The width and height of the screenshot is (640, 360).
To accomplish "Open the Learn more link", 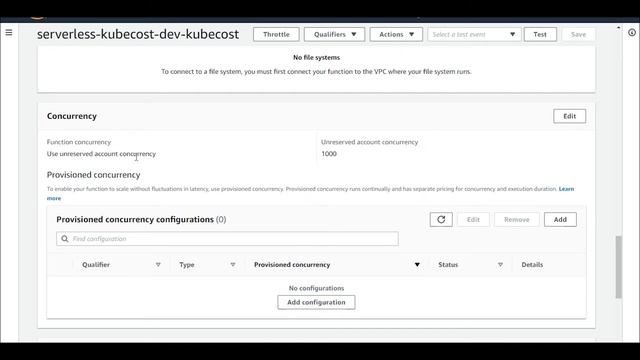I will click(x=566, y=189).
